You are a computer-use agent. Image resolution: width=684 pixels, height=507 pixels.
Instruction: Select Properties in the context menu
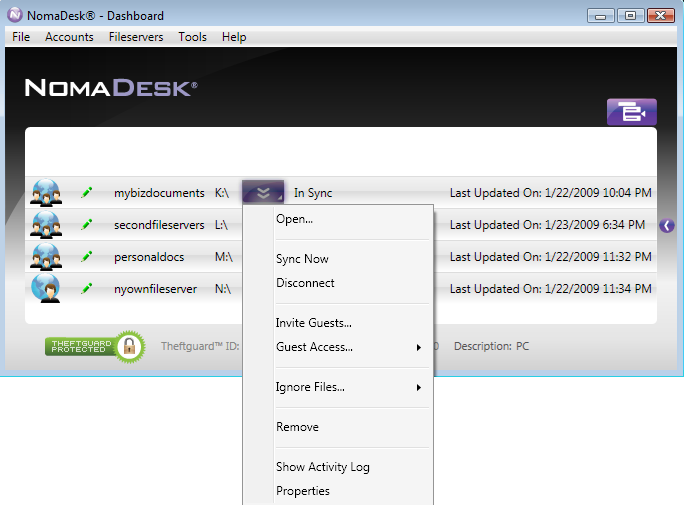[303, 491]
